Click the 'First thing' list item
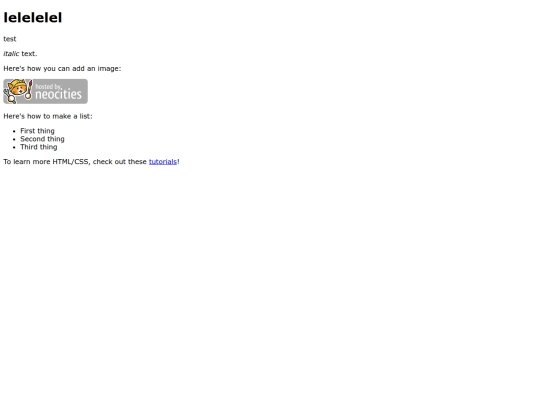The height and width of the screenshot is (405, 540). pos(37,131)
